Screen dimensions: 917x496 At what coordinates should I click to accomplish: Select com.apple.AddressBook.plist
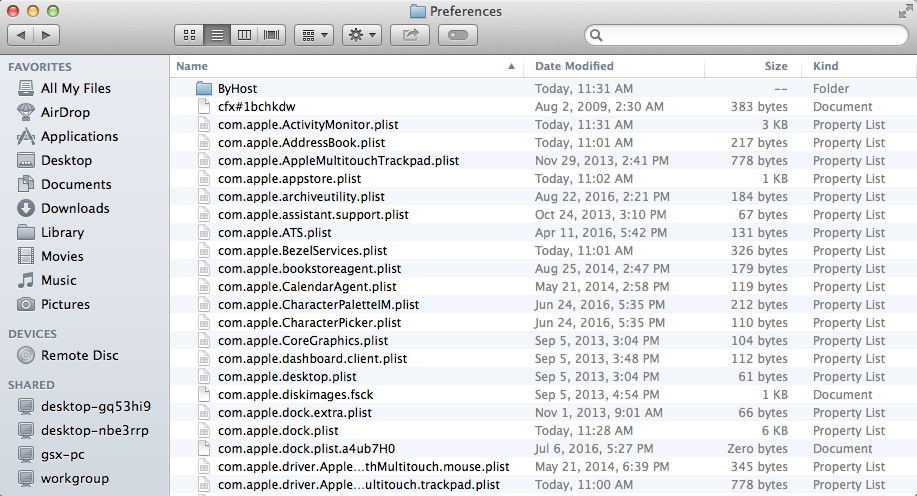tap(301, 143)
